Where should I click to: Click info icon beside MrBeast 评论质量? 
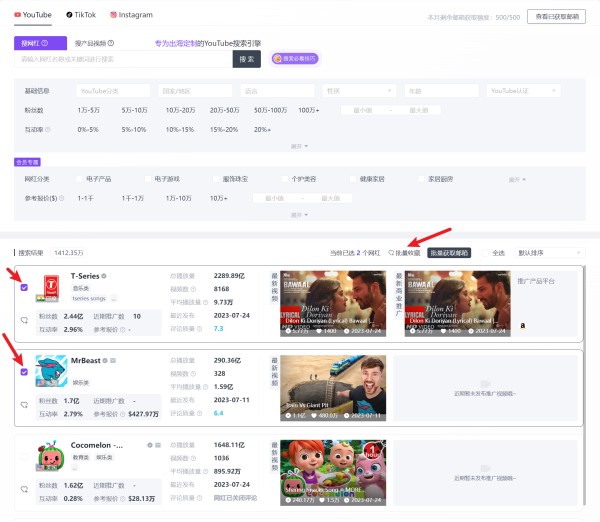coord(199,413)
